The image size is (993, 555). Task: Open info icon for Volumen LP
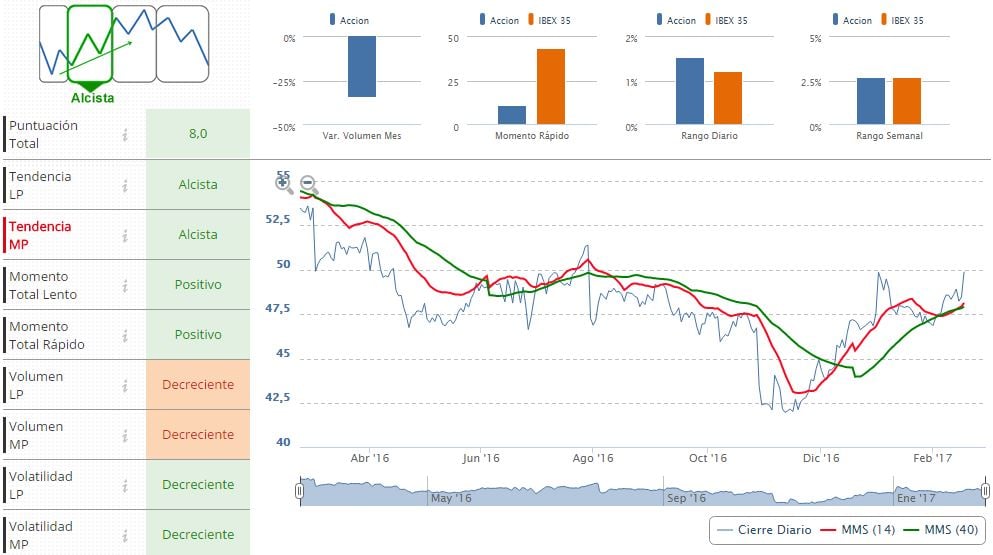coord(125,386)
